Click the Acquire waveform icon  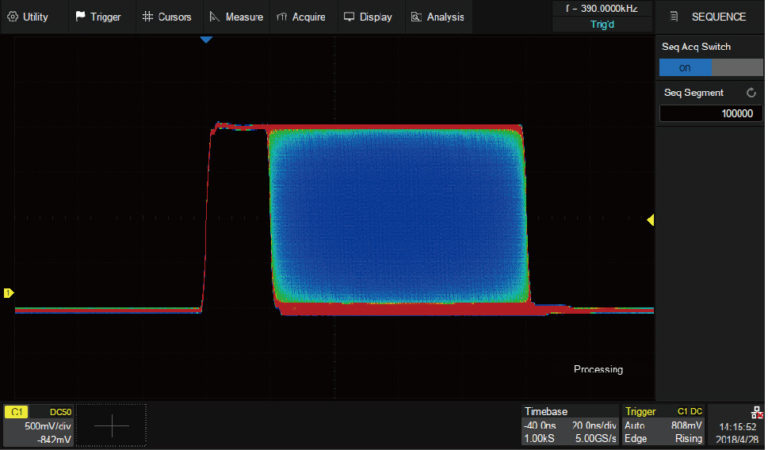(282, 17)
